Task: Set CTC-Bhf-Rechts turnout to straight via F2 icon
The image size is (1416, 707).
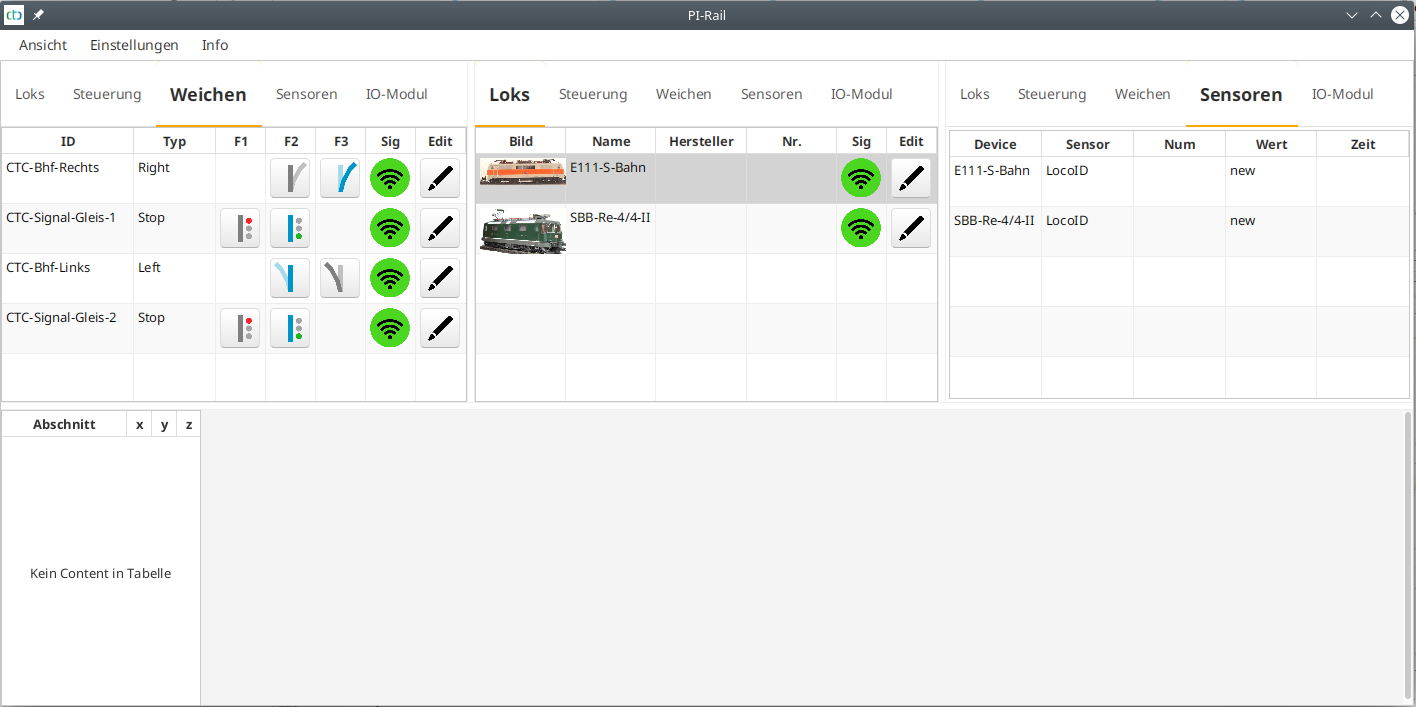Action: (x=290, y=178)
